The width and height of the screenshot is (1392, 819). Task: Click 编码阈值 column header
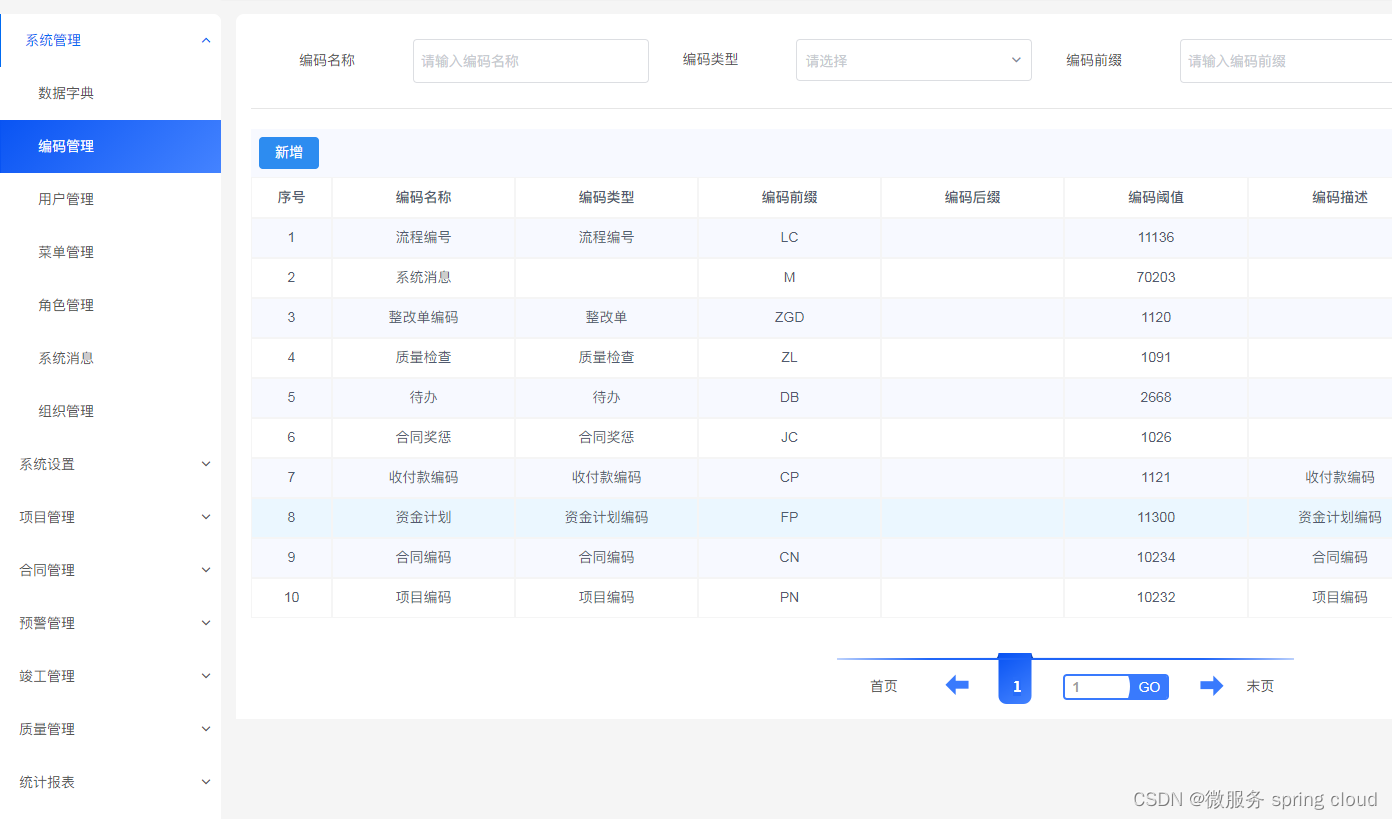click(1156, 198)
